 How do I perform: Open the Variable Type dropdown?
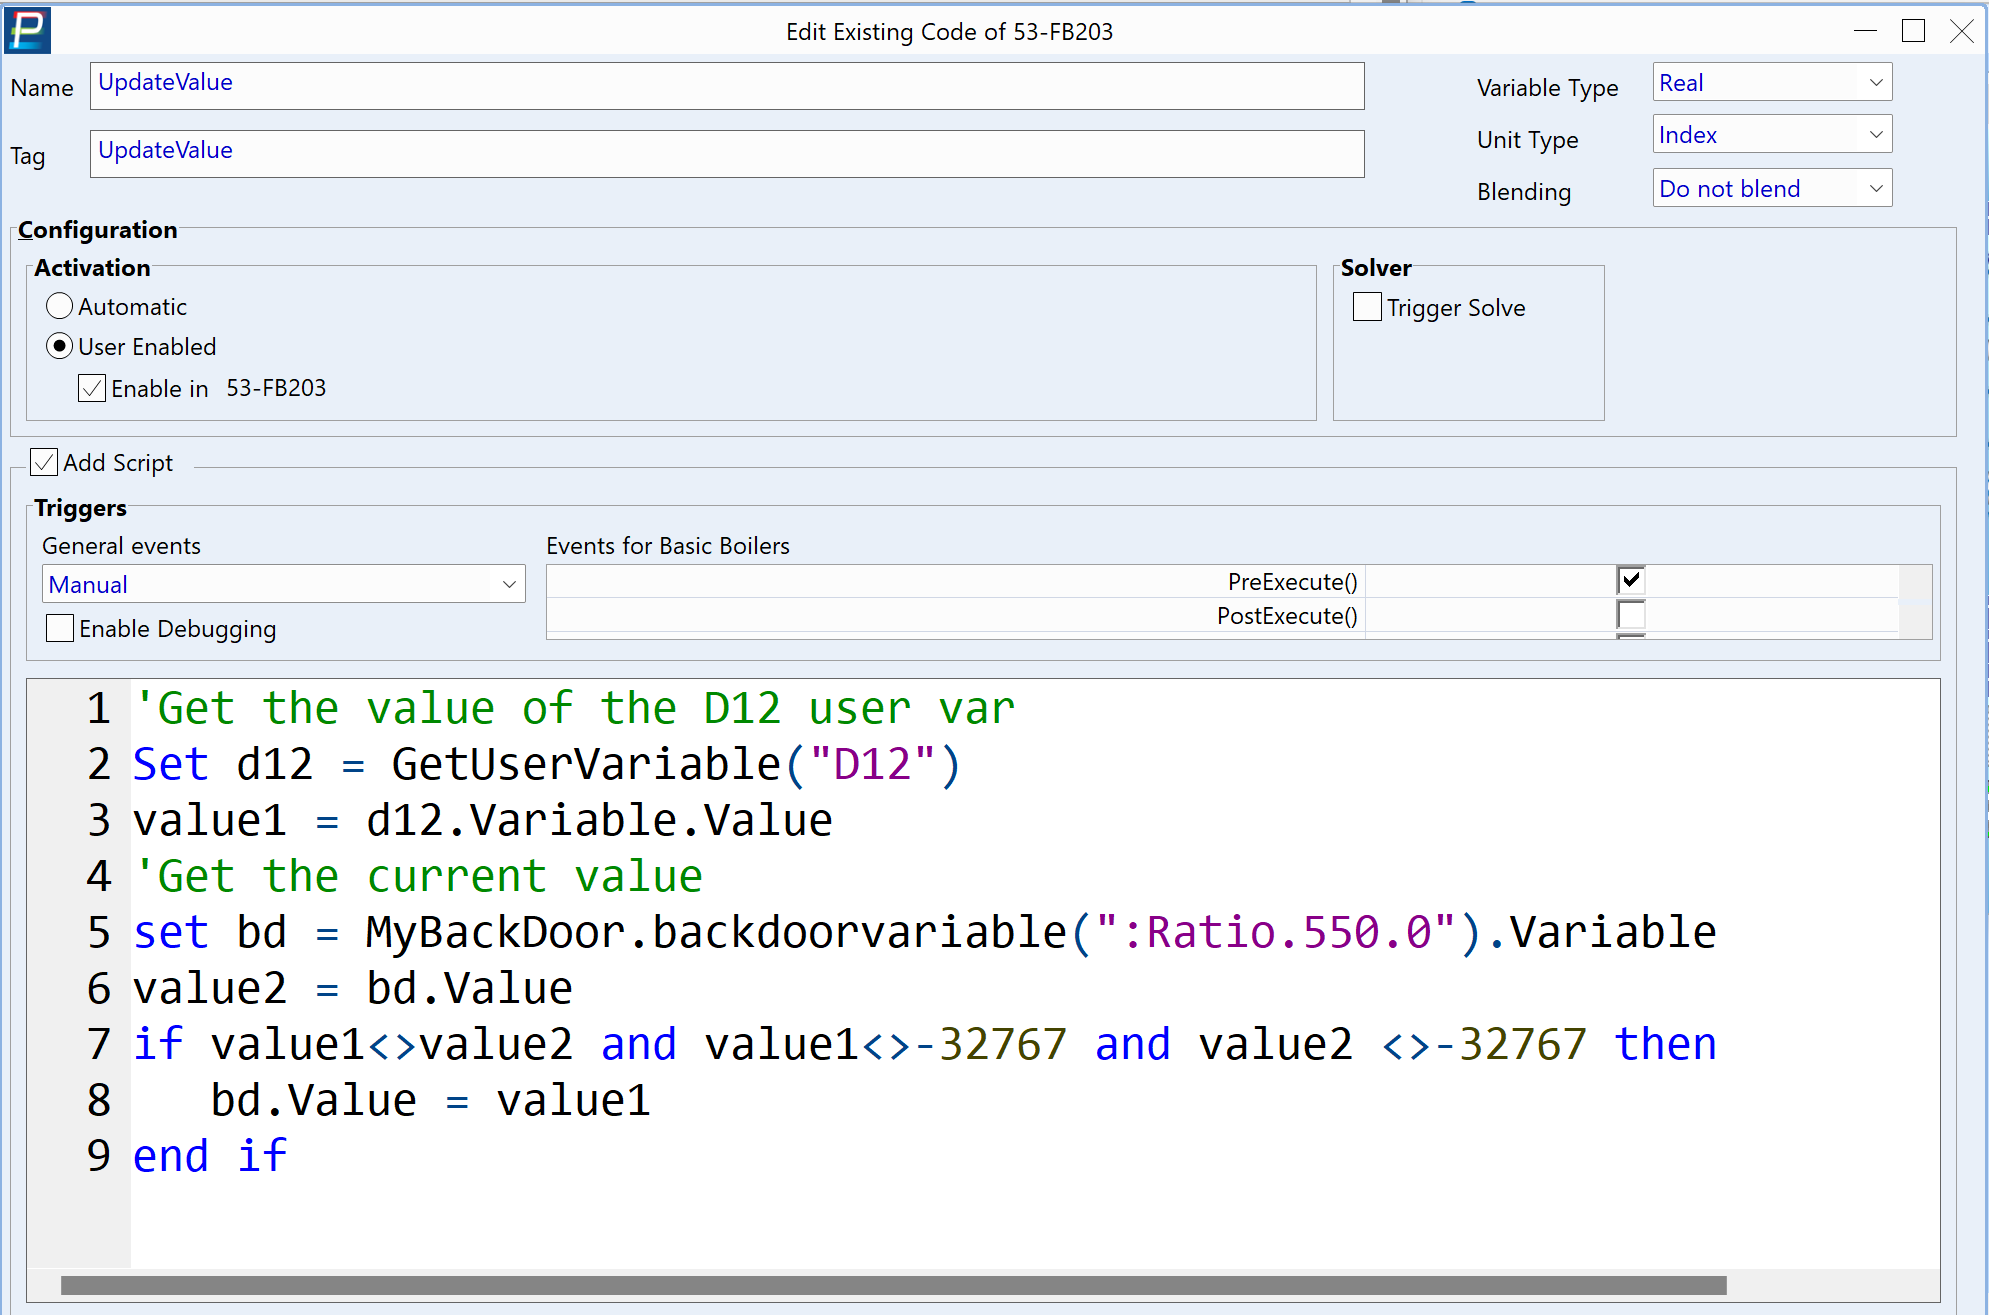[1772, 83]
